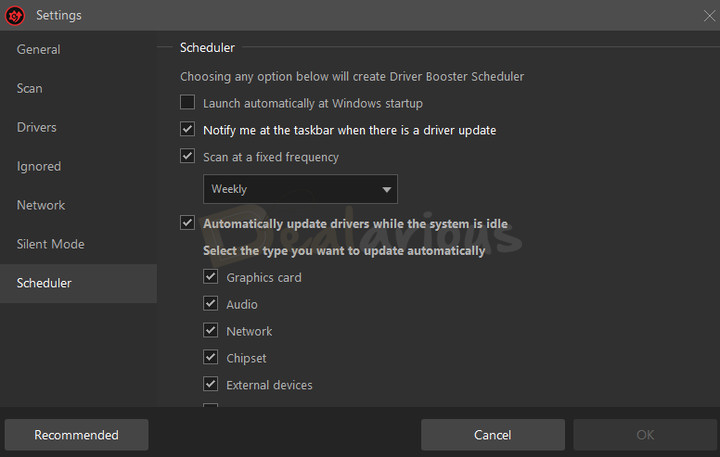Viewport: 720px width, 457px height.
Task: Switch to the Scan settings tab
Action: click(29, 88)
